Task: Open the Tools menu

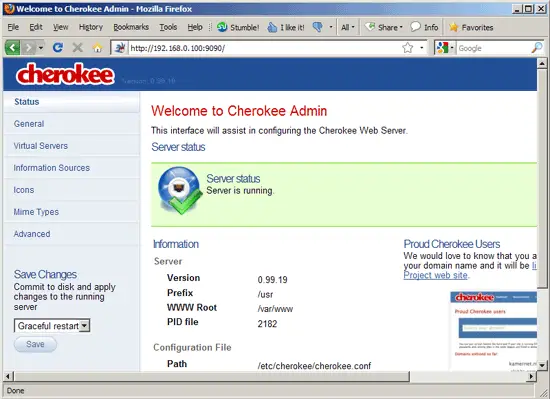Action: (x=168, y=27)
